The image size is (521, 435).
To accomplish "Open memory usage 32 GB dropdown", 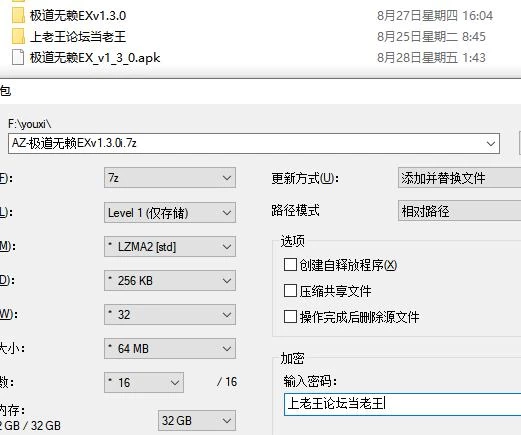I will (x=197, y=420).
